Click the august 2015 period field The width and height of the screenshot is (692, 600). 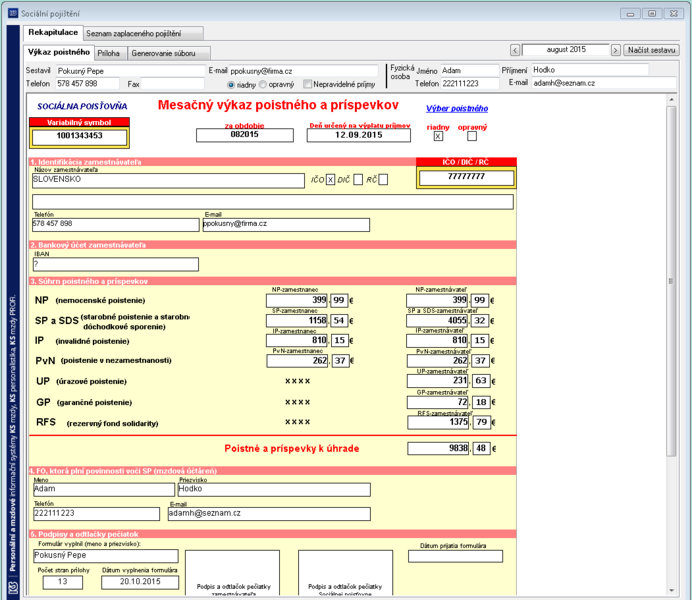pos(565,50)
